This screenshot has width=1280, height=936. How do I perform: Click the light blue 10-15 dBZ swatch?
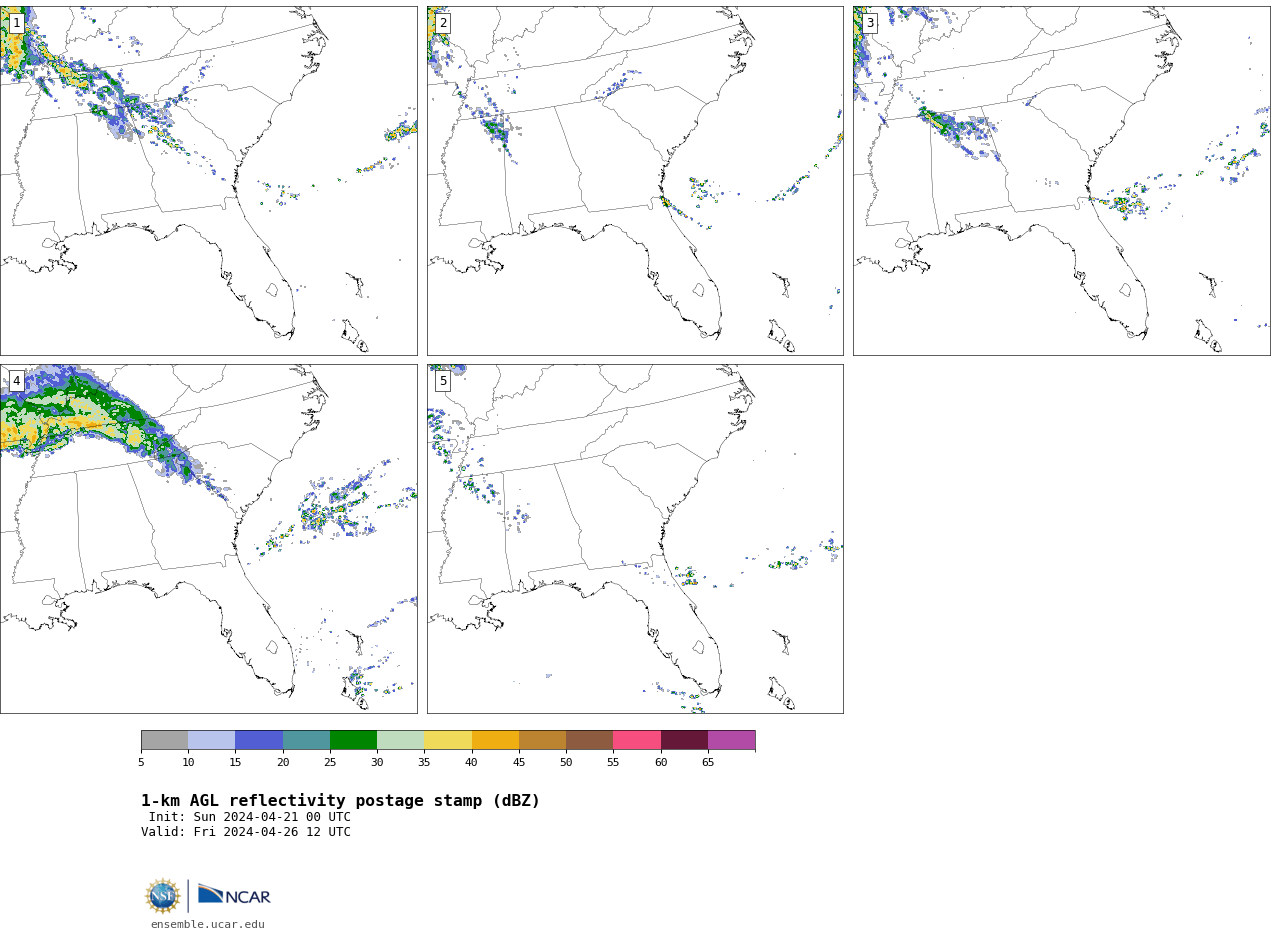tap(211, 740)
